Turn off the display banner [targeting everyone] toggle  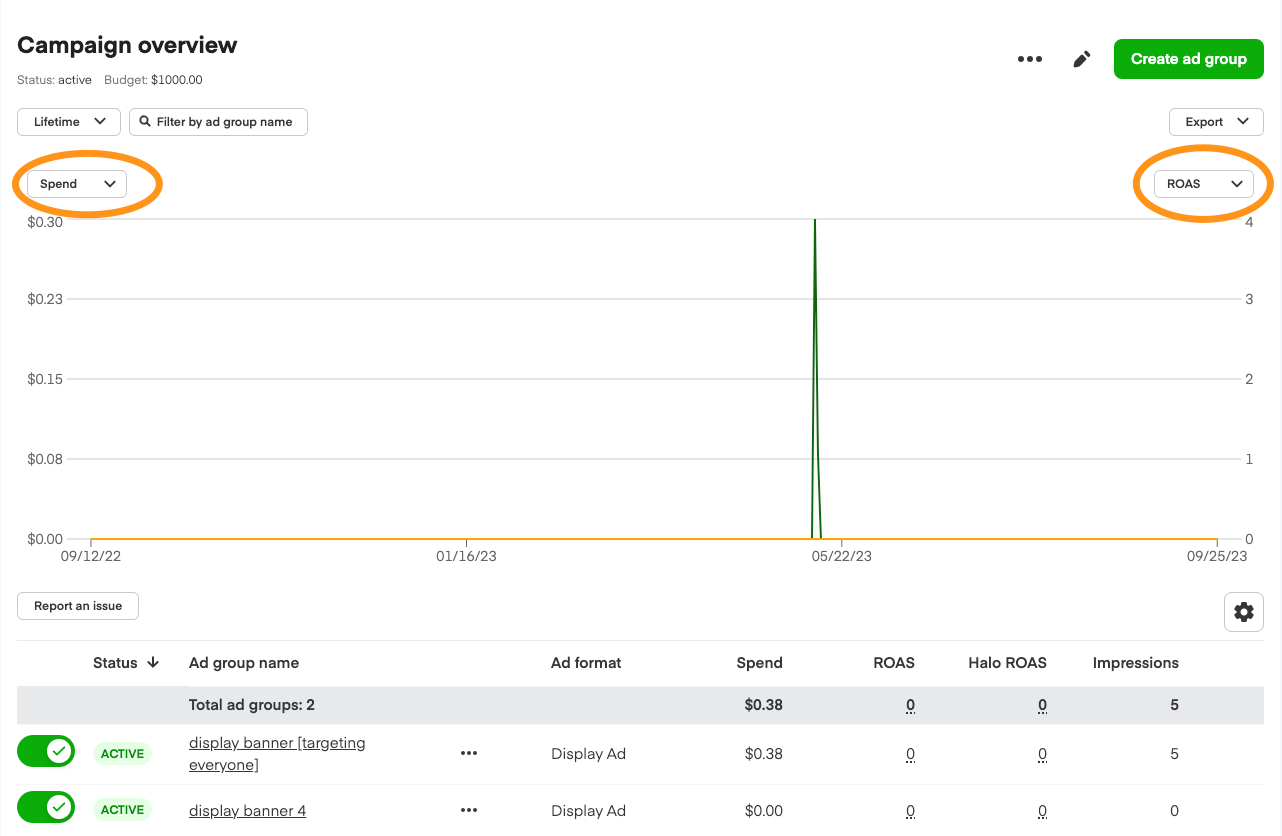[x=46, y=752]
